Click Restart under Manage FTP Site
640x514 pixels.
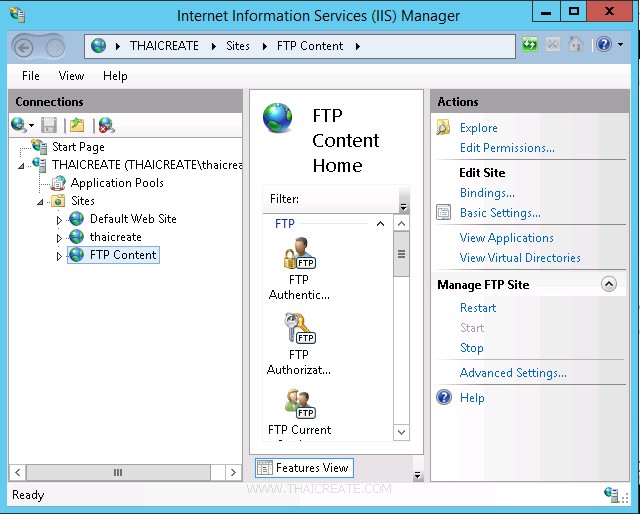point(478,307)
